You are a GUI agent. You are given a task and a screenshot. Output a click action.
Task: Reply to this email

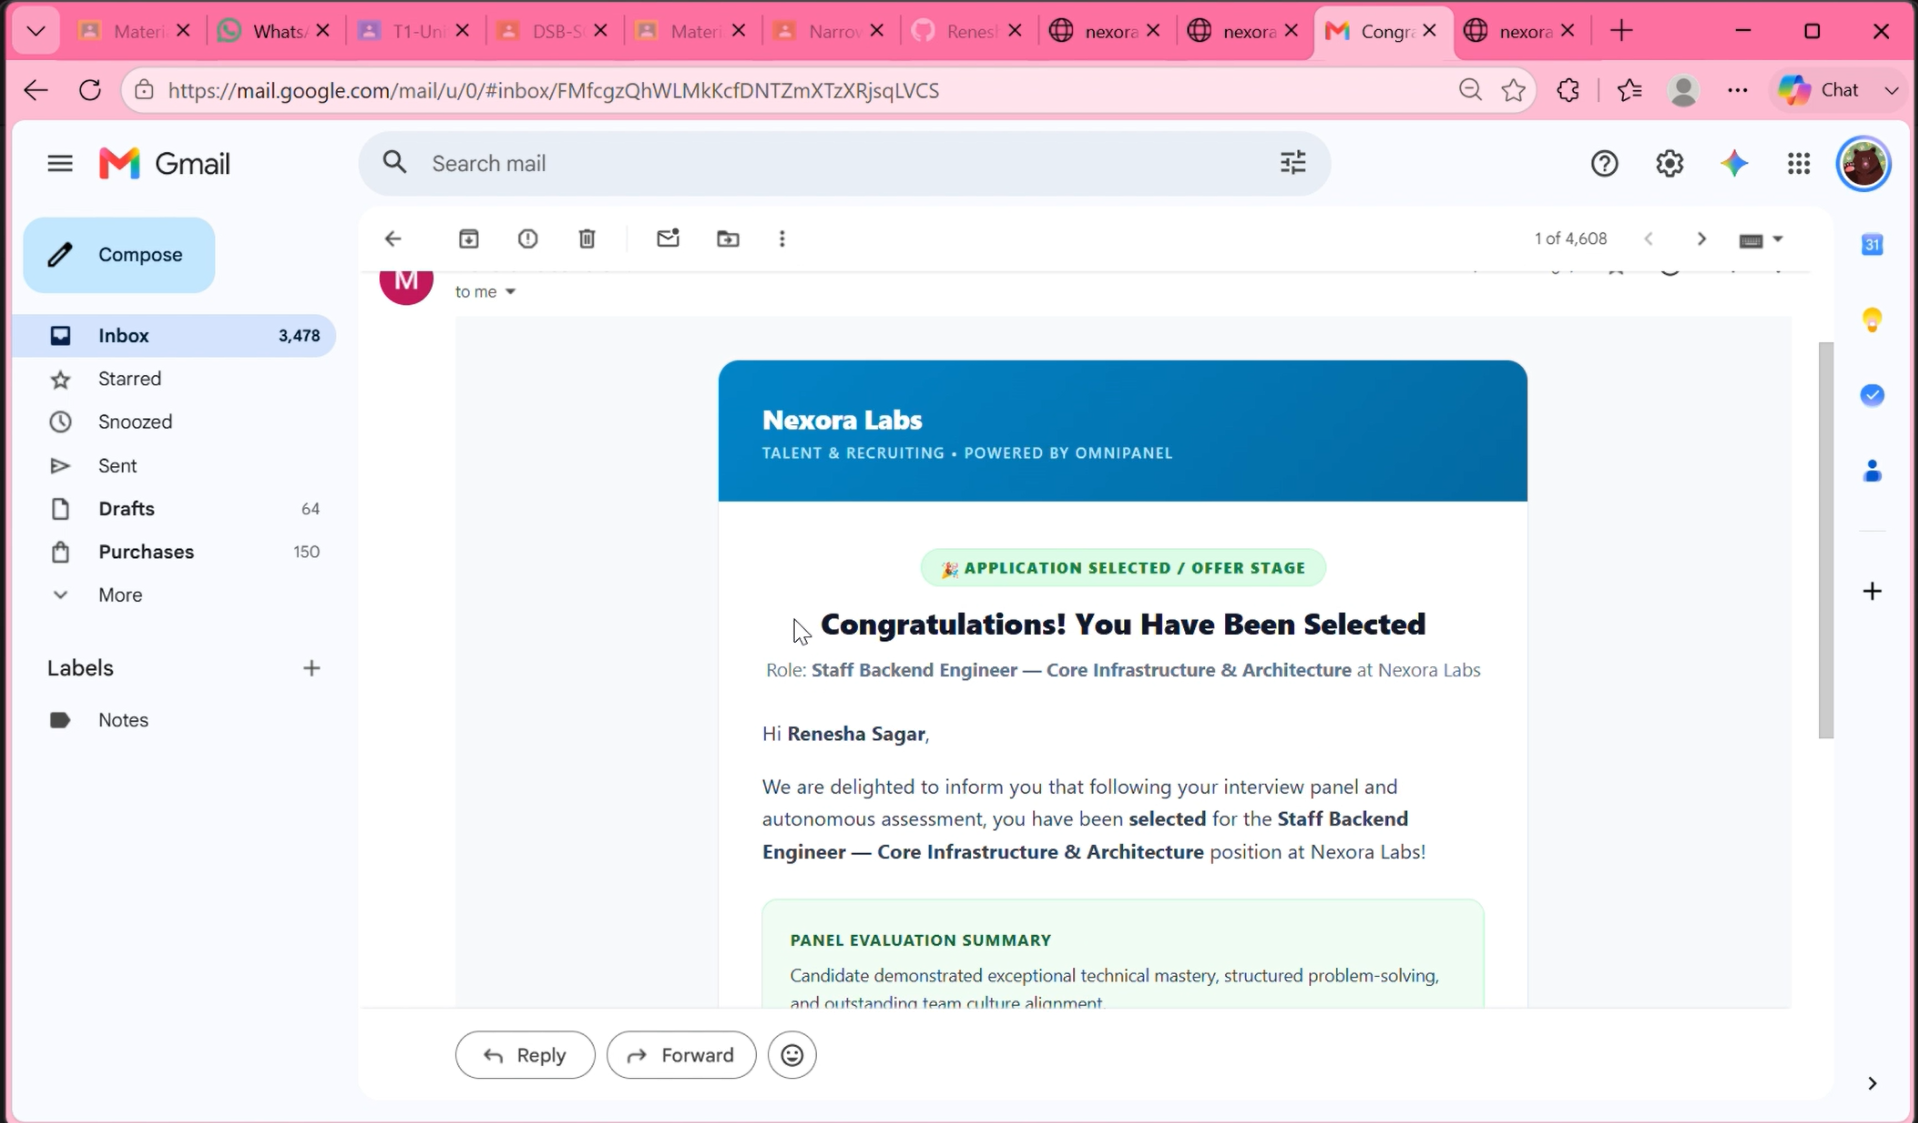click(525, 1055)
